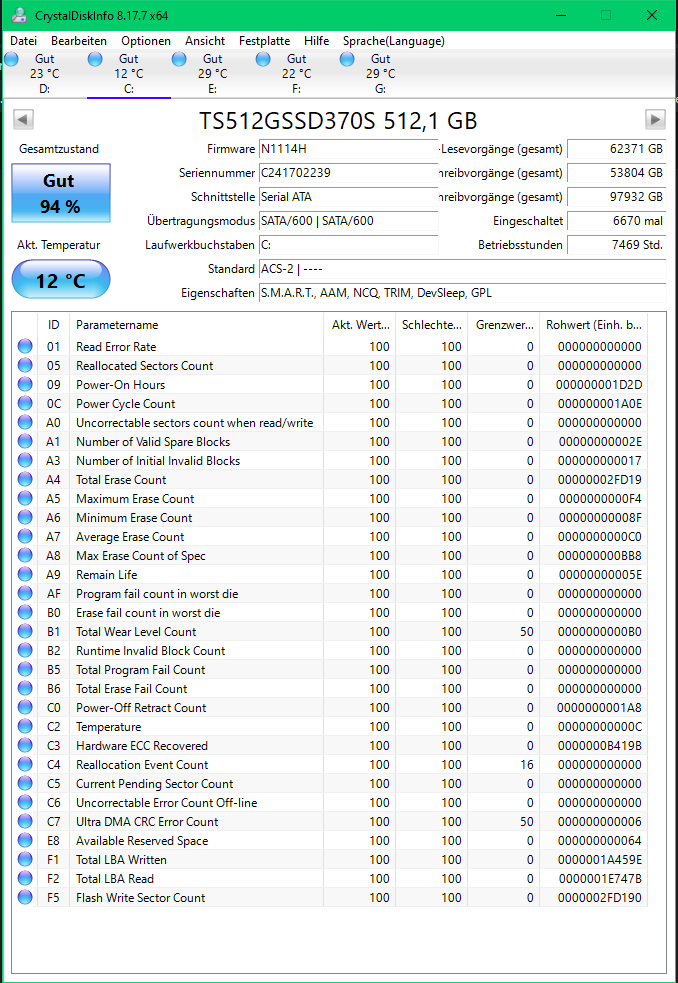The image size is (678, 983).
Task: Select the Uncorrectable Error Count Off-line row
Action: point(330,802)
